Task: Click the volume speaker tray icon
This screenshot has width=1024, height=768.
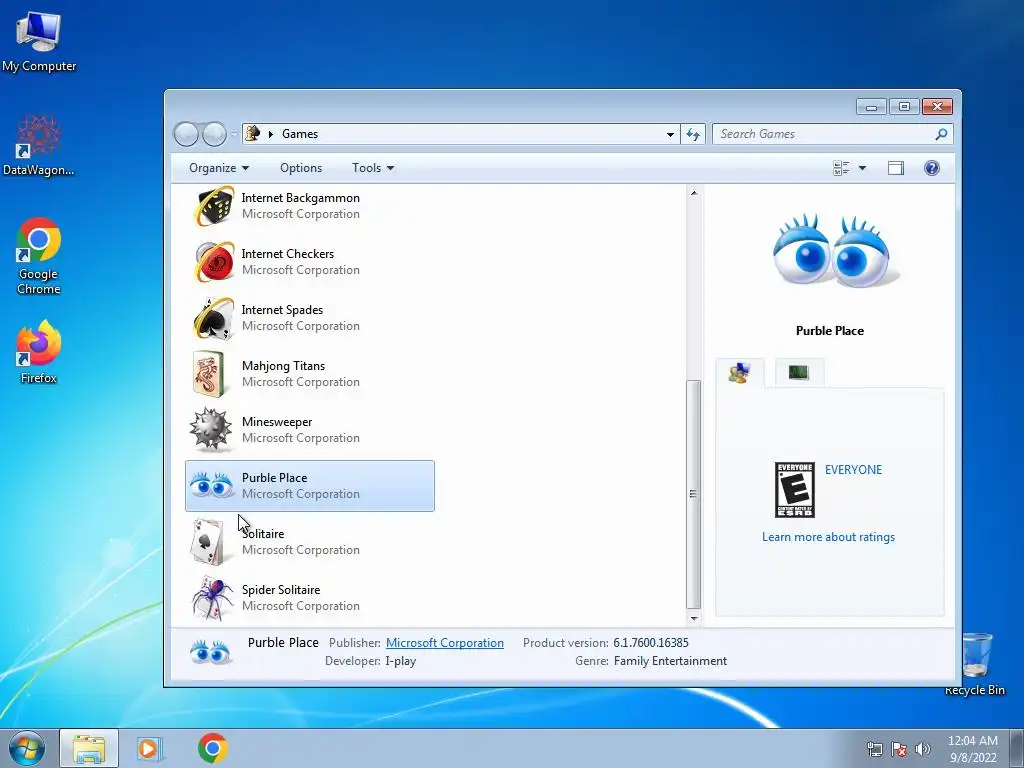Action: click(922, 749)
